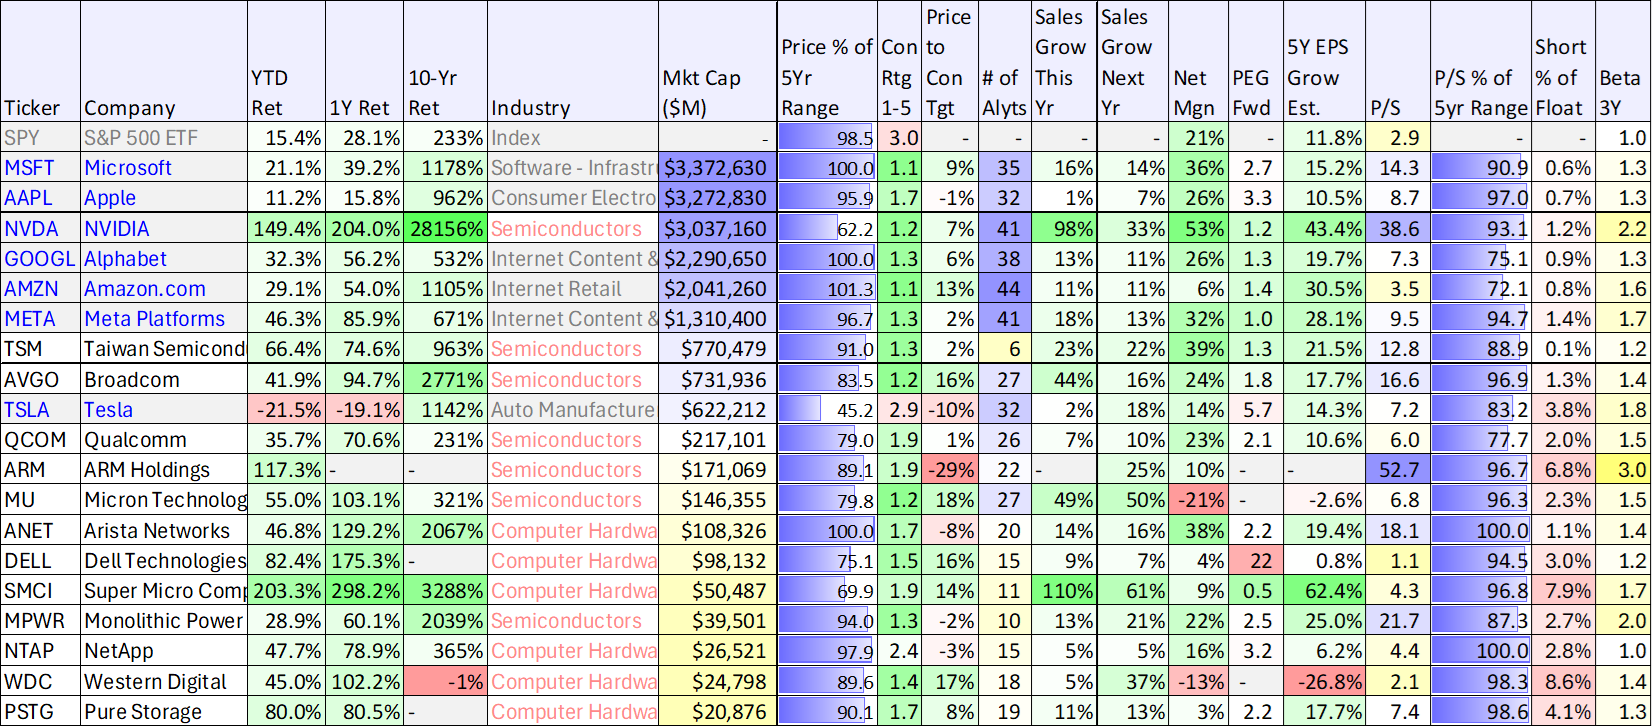This screenshot has height=727, width=1652.
Task: Open the Microsoft company link
Action: (x=128, y=168)
